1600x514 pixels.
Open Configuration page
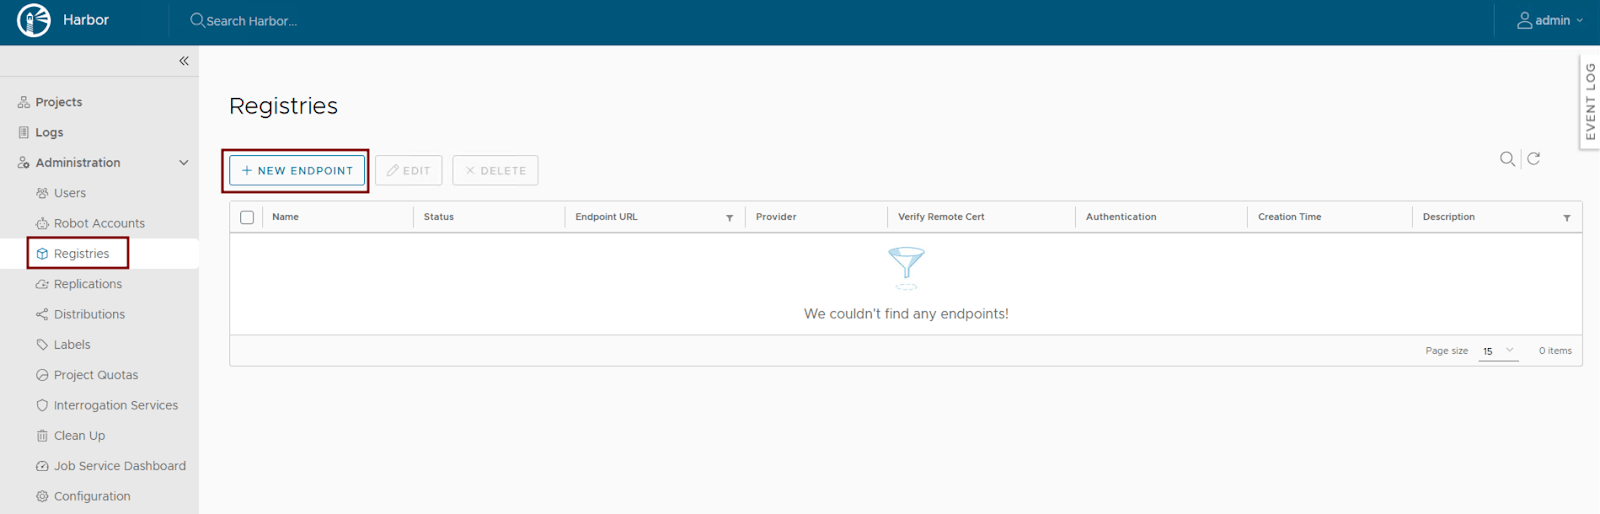coord(92,496)
